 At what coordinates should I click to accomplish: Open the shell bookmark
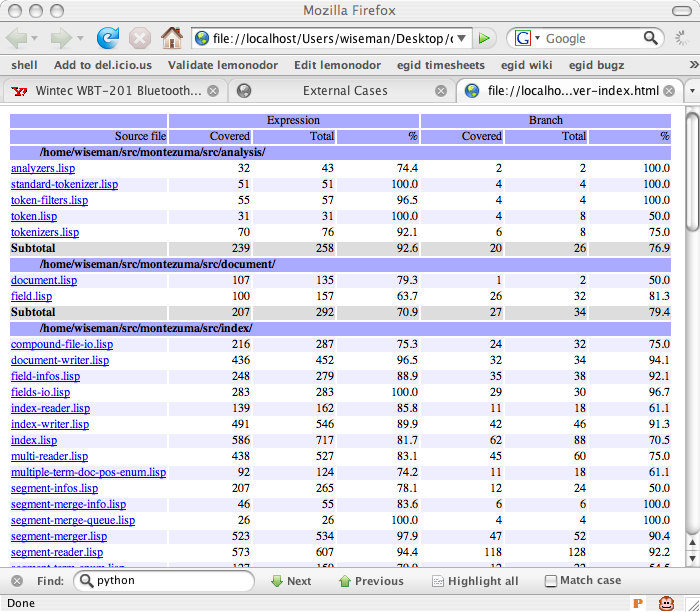point(24,65)
